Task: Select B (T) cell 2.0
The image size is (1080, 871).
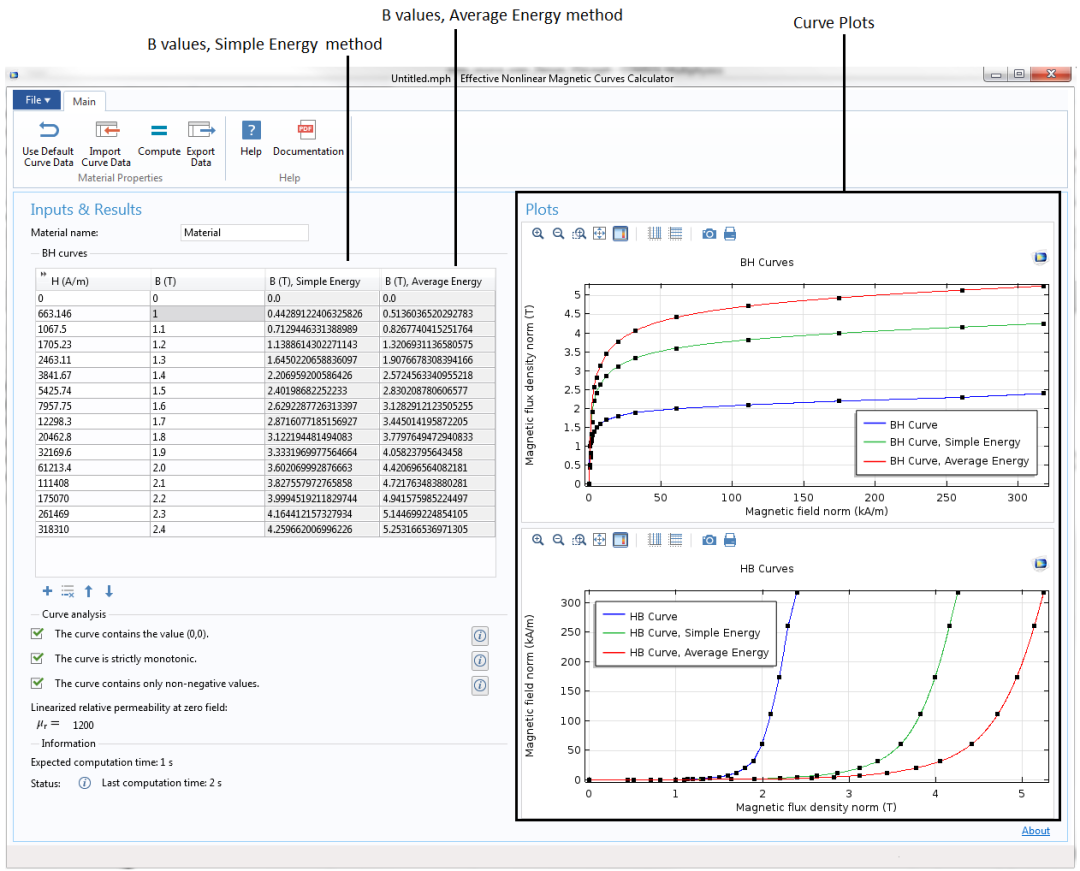Action: click(x=208, y=468)
